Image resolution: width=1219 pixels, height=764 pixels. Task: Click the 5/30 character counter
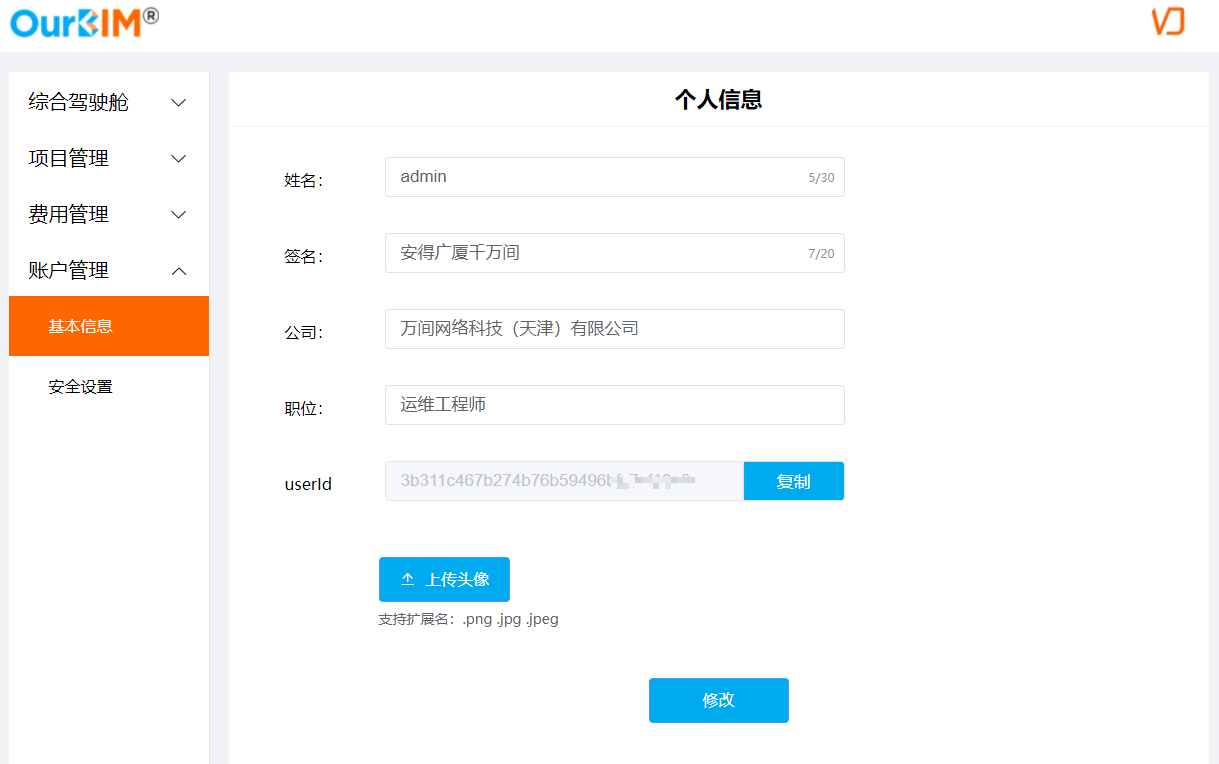pyautogui.click(x=821, y=178)
